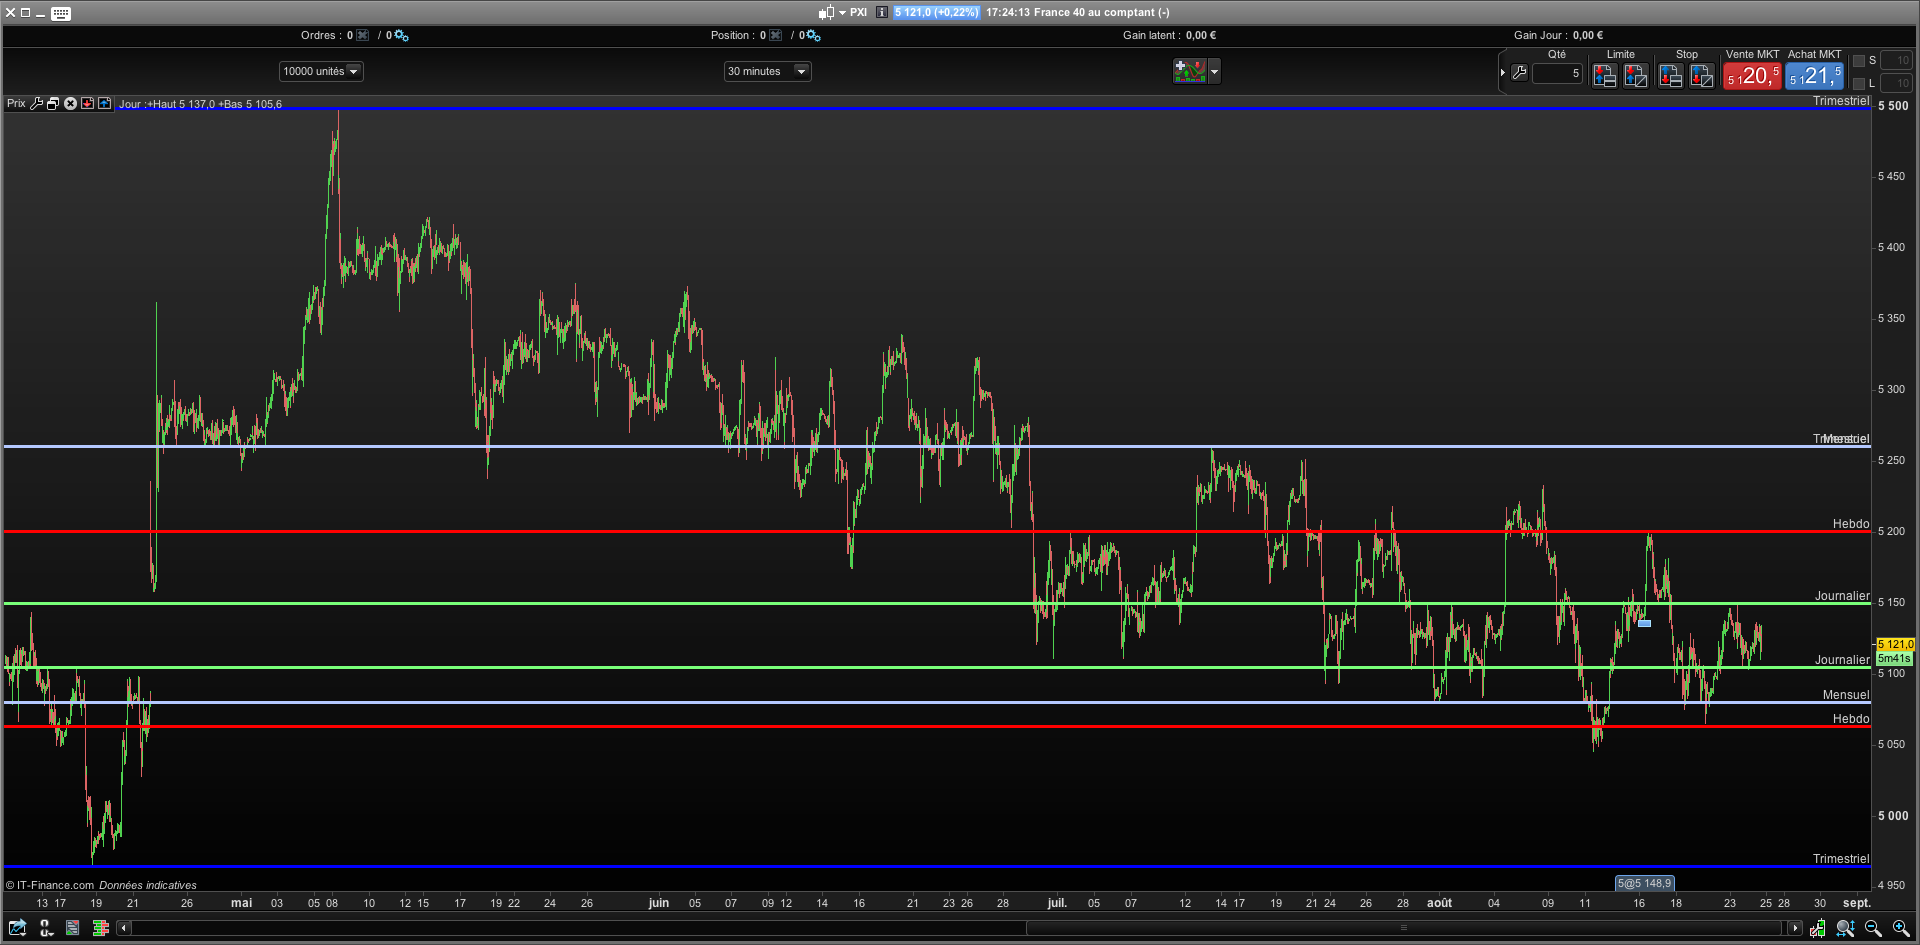Click the yellow 5 121,0 price tag on axis
Screen dimensions: 1920x945
point(1895,644)
